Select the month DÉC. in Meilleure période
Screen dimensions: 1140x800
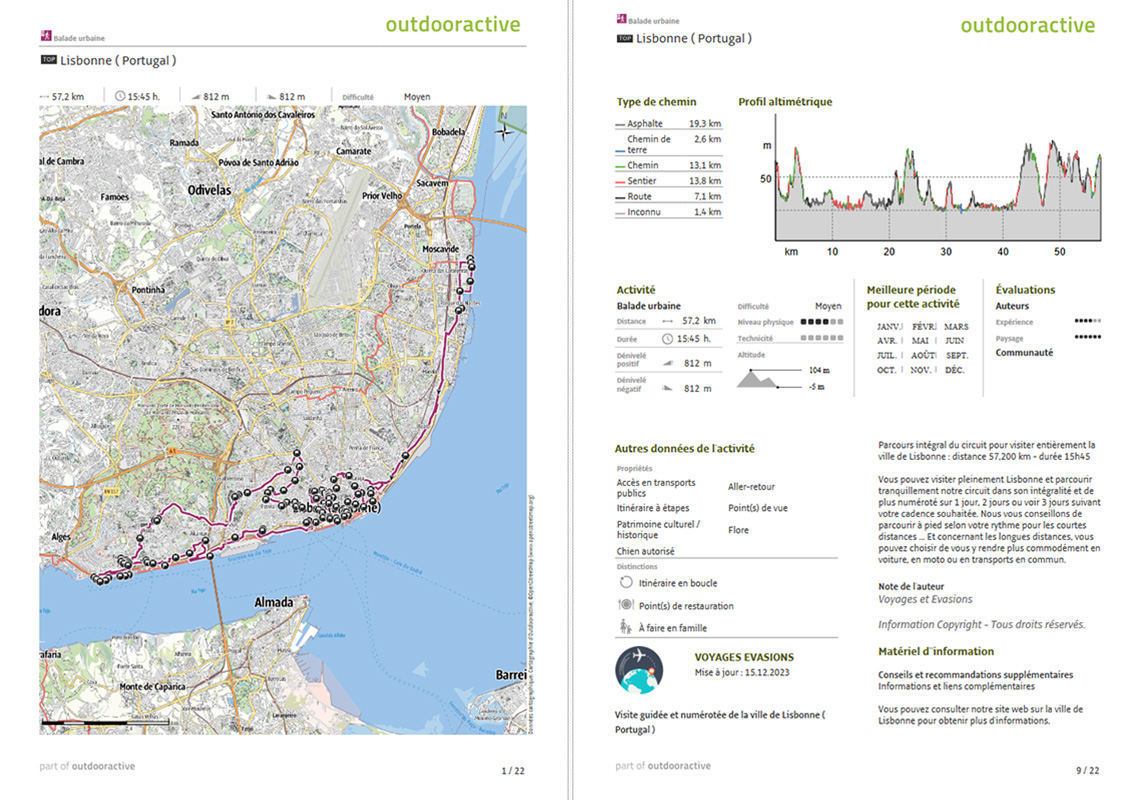click(955, 370)
